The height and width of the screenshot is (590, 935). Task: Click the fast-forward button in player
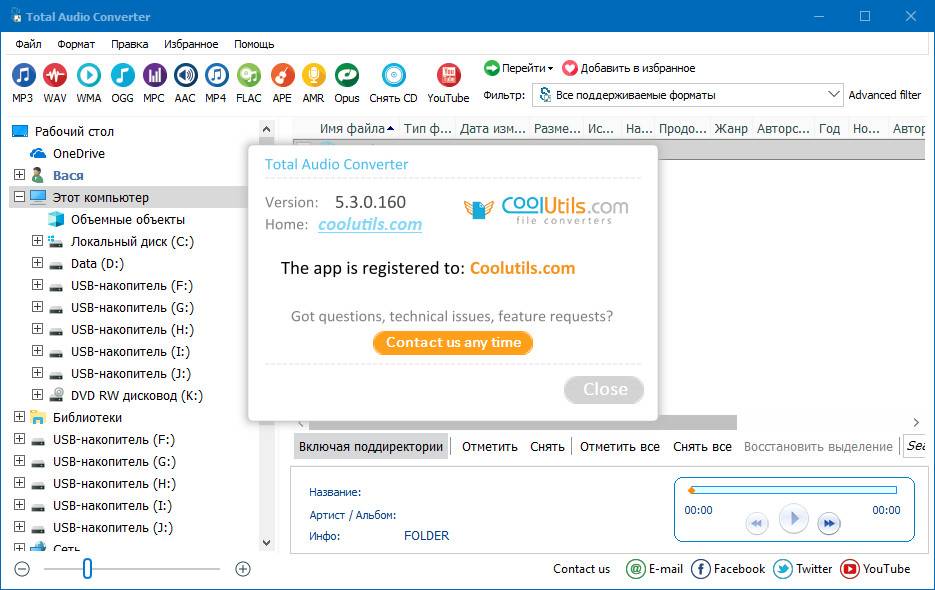tap(829, 523)
